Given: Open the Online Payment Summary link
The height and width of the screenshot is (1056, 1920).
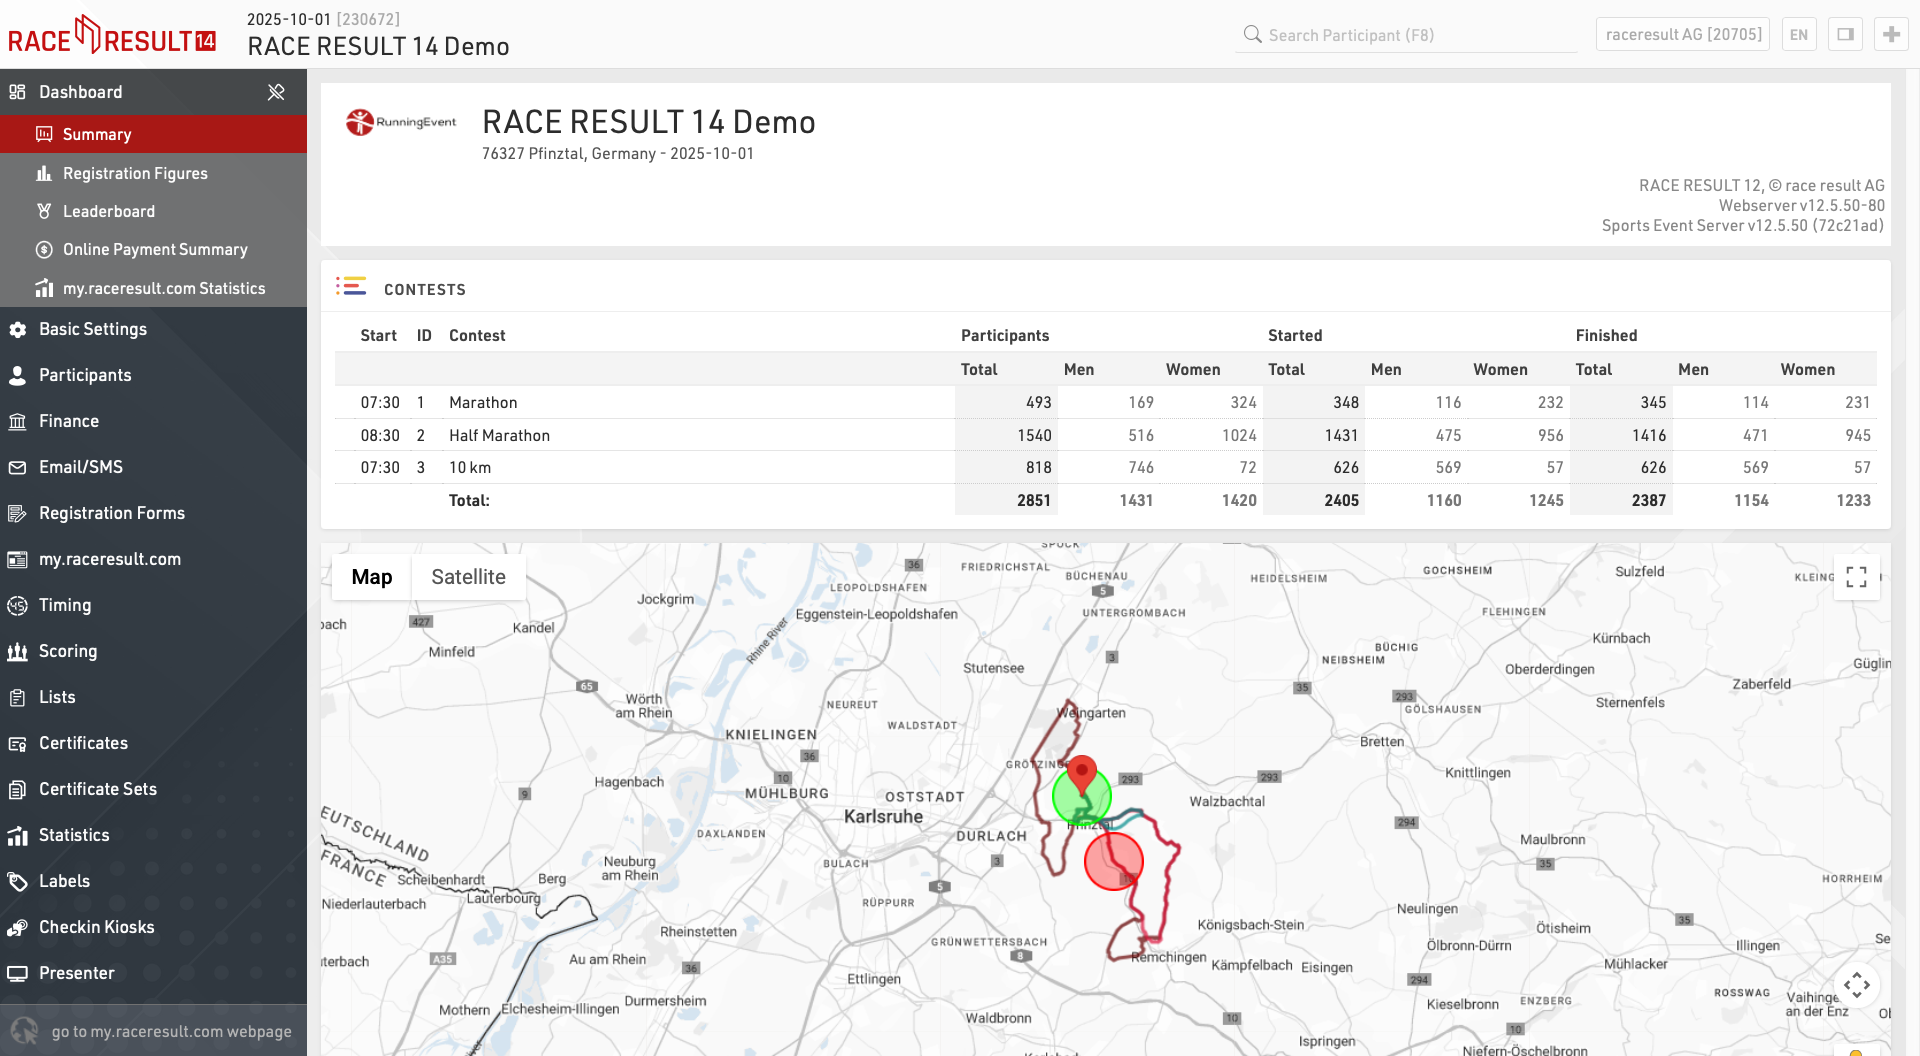Looking at the screenshot, I should [x=155, y=249].
